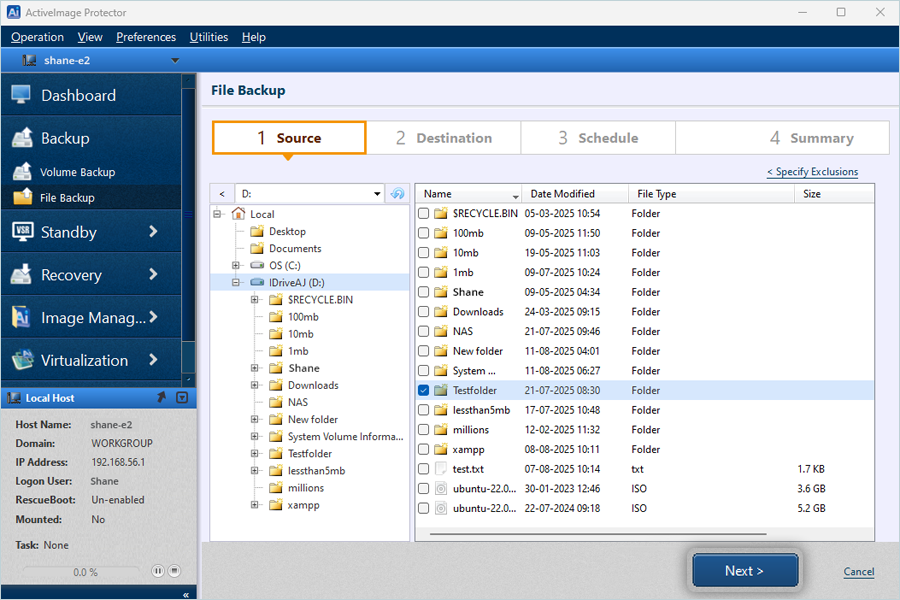
Task: Expand the Shane folder tree node
Action: (255, 368)
